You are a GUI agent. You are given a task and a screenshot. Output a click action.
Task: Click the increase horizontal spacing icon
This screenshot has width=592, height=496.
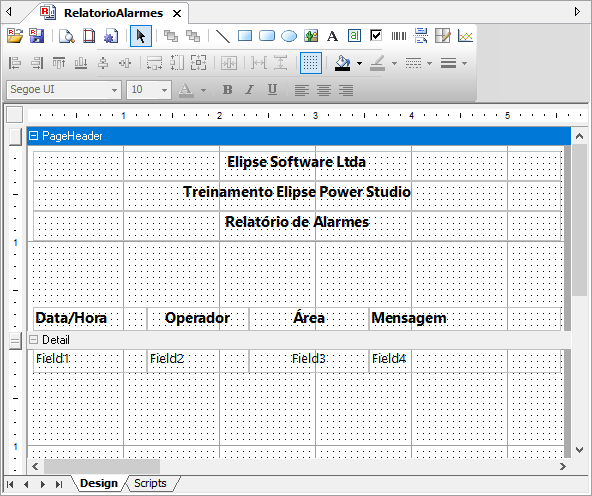tap(259, 63)
